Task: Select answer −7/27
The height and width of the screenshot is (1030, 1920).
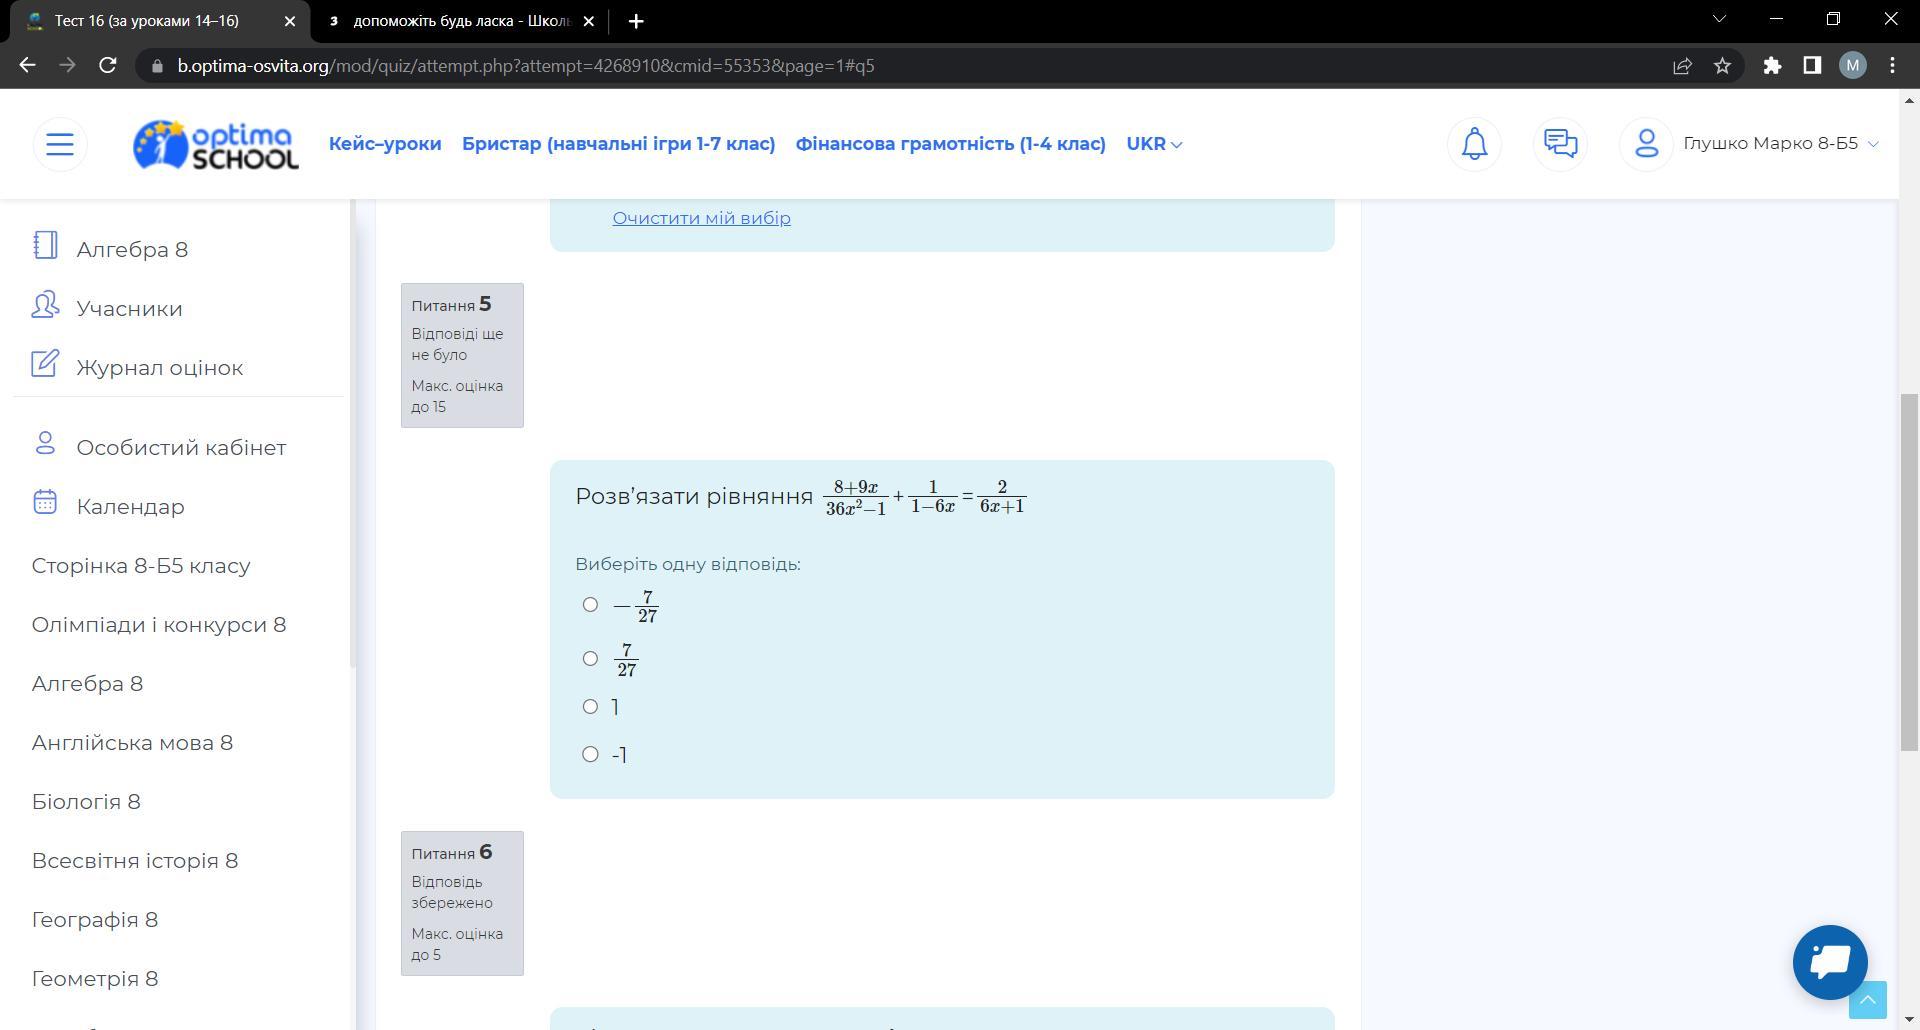Action: click(x=590, y=604)
